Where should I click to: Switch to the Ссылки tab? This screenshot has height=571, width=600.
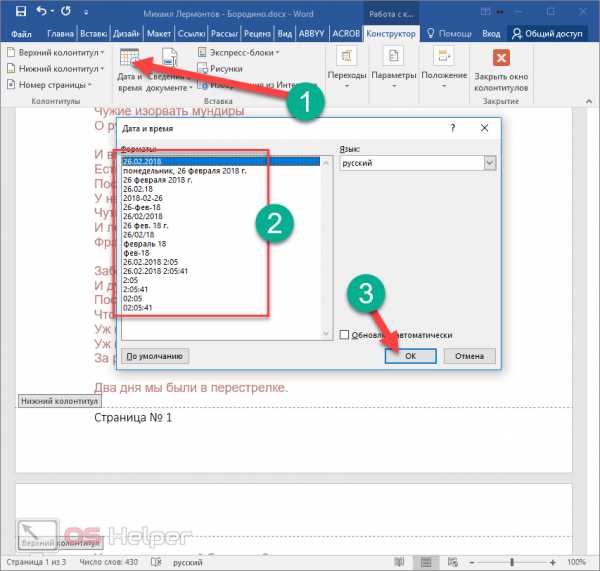point(191,34)
